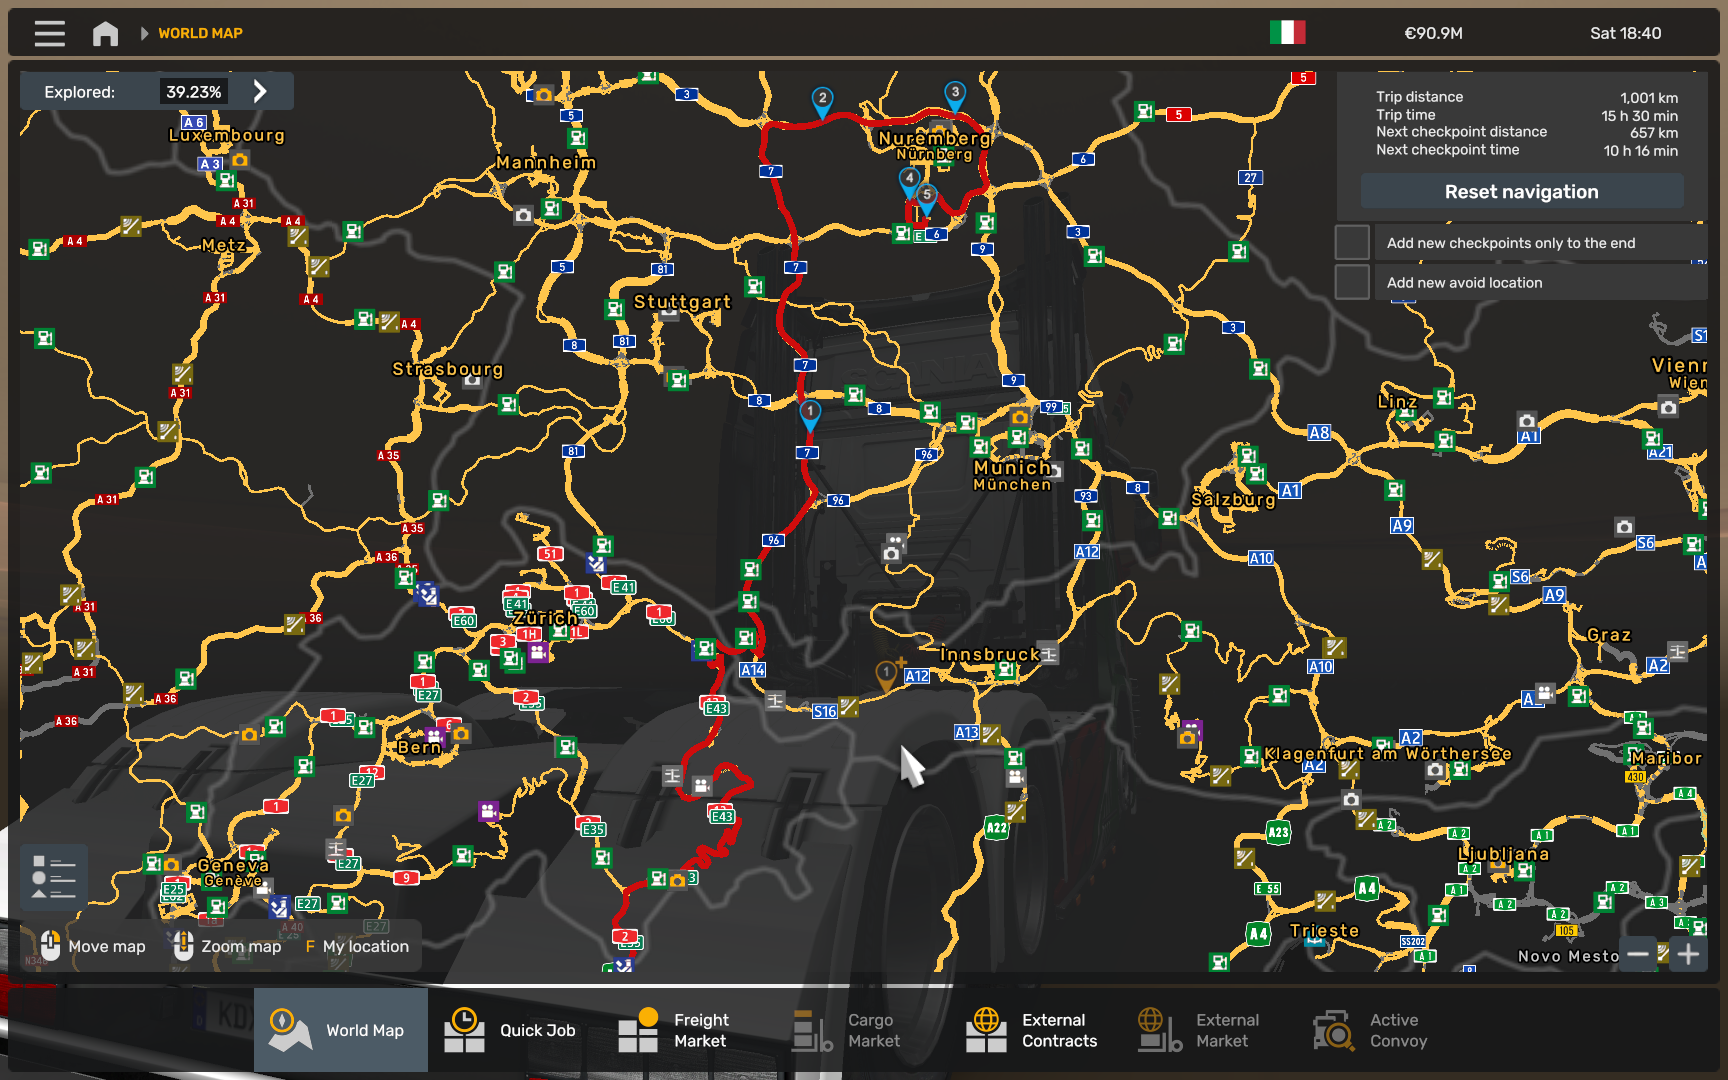Click the orange add-checkpoint marker near Innsbruck
This screenshot has width=1728, height=1080.
887,675
